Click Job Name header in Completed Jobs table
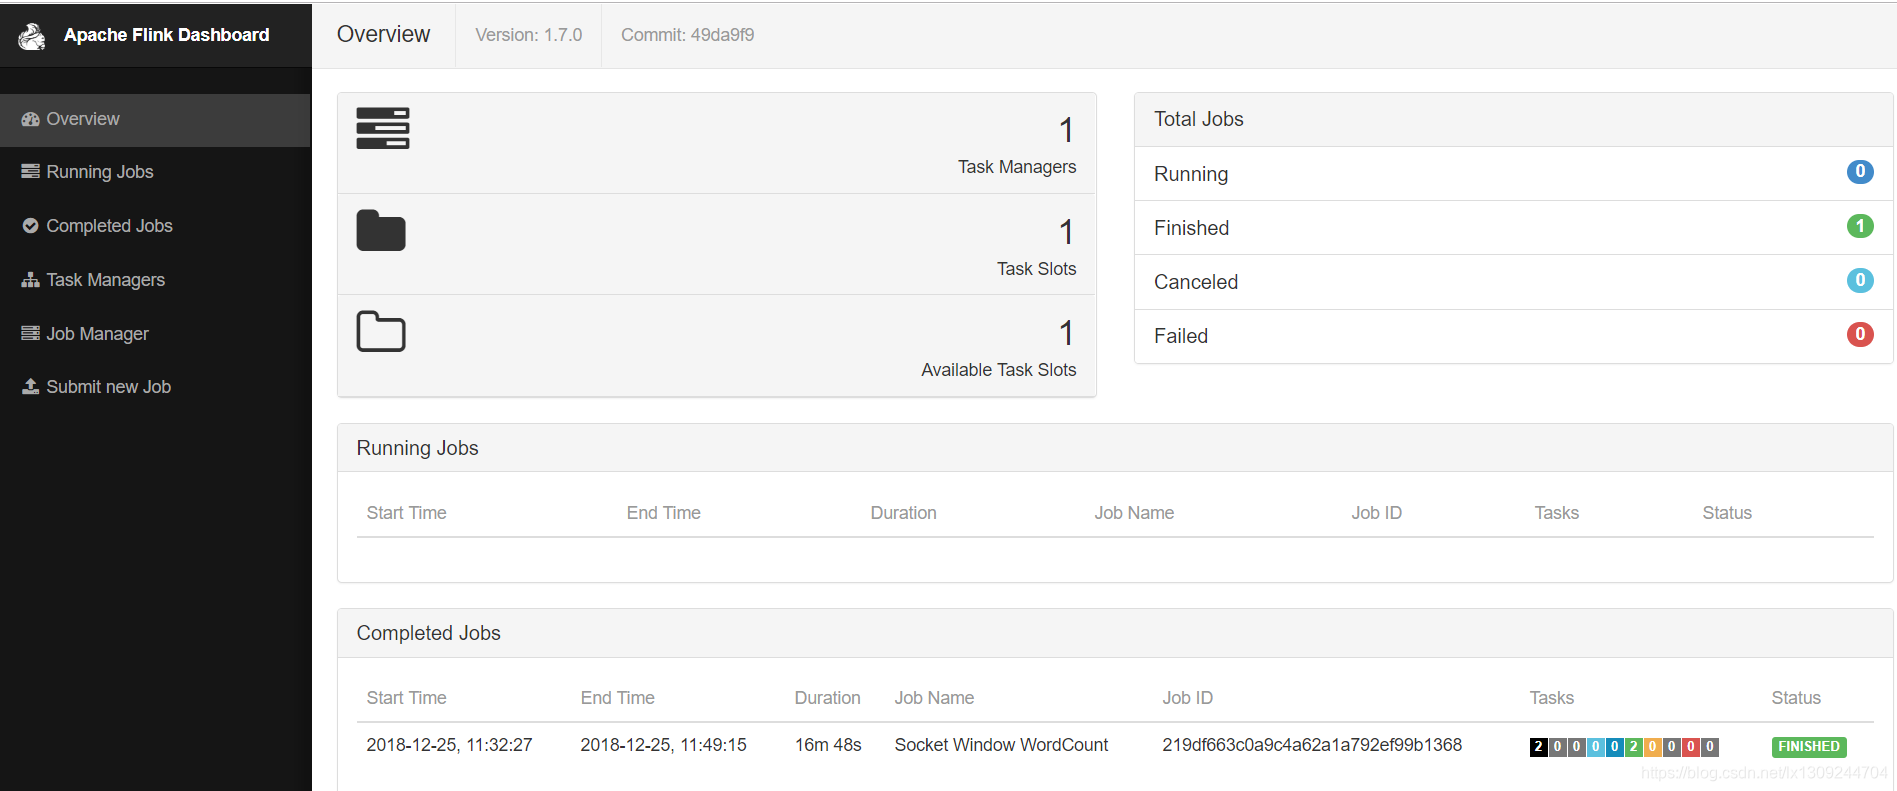Screen dimensions: 1897x791 (x=934, y=698)
